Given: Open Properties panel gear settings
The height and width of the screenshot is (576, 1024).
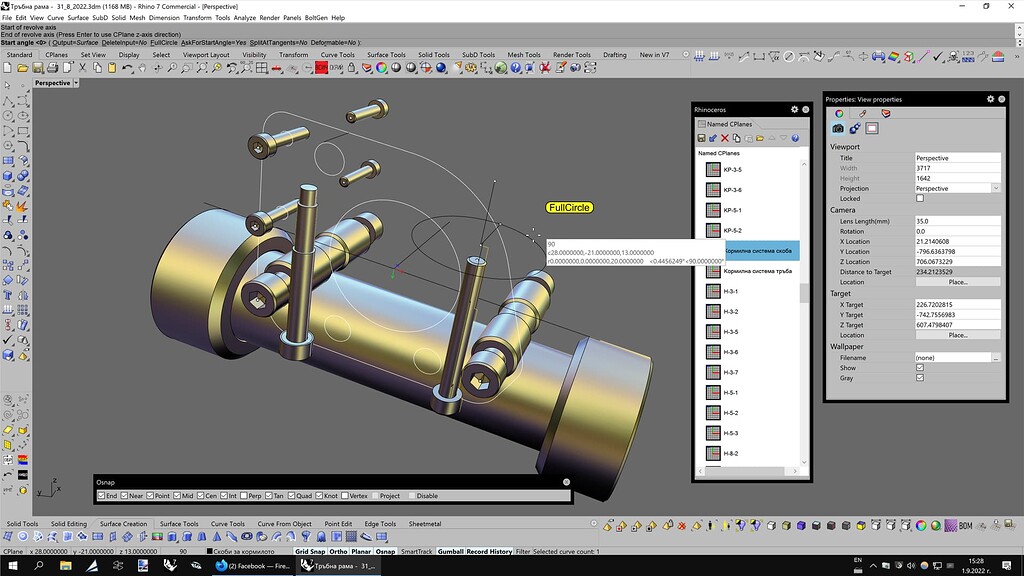Looking at the screenshot, I should click(991, 99).
